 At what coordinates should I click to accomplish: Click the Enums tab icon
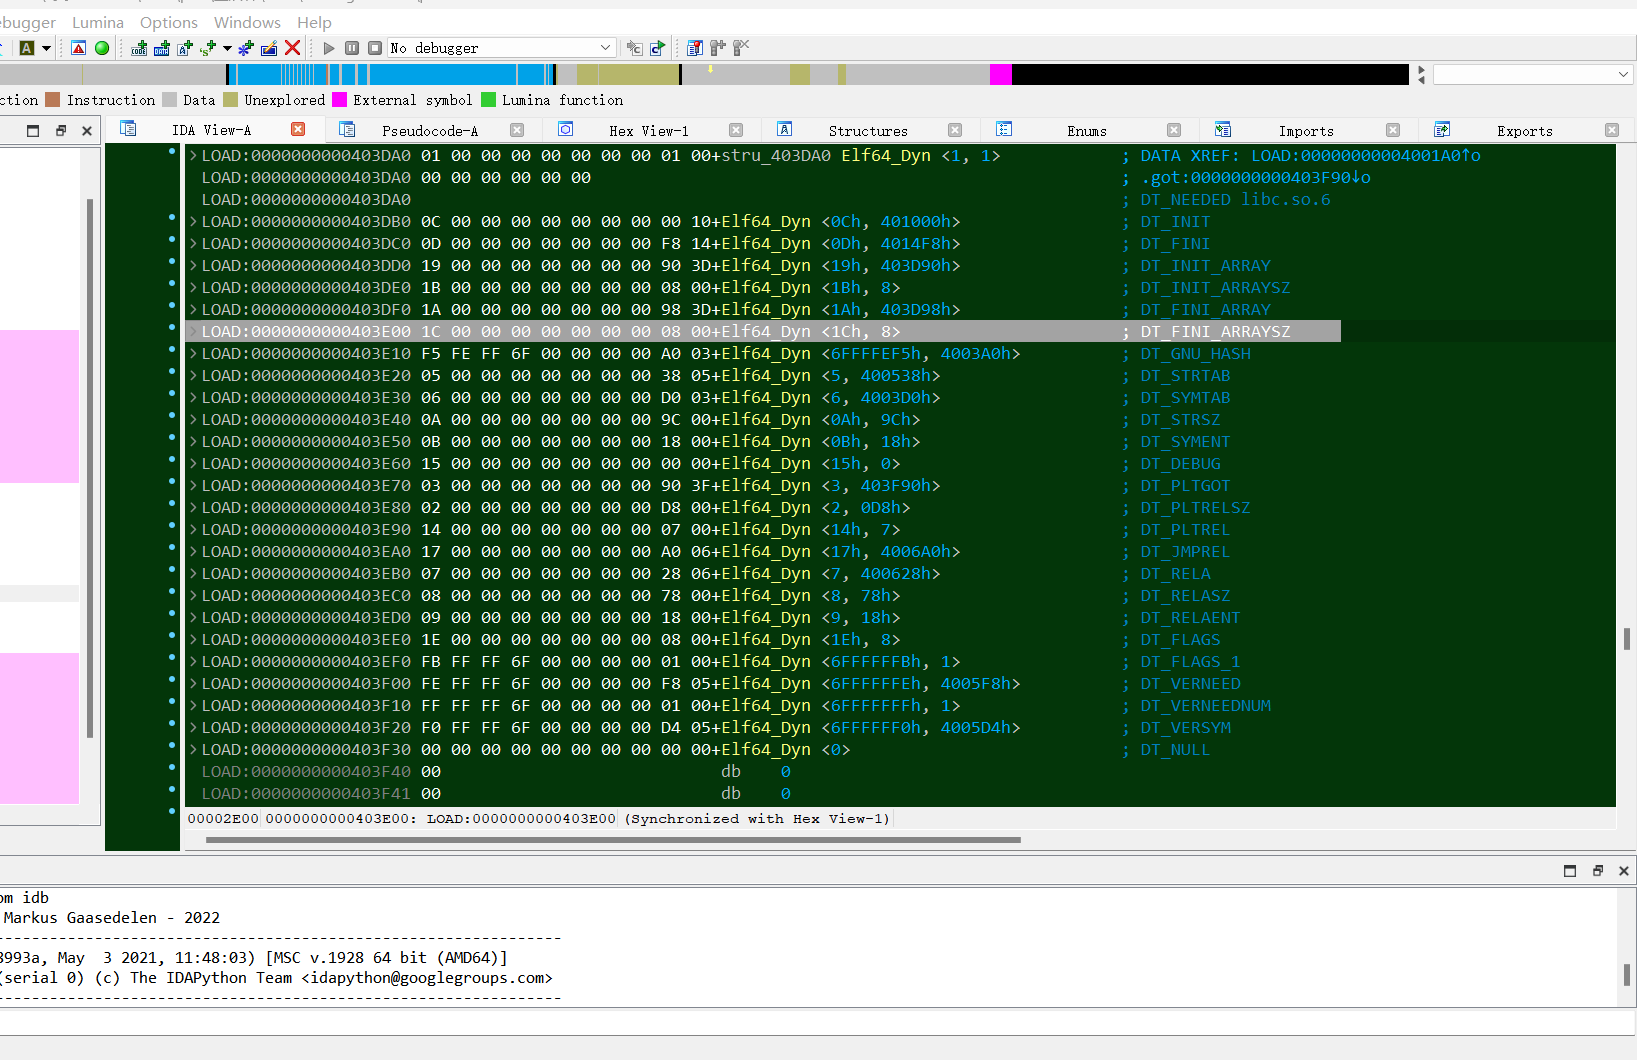[1004, 129]
